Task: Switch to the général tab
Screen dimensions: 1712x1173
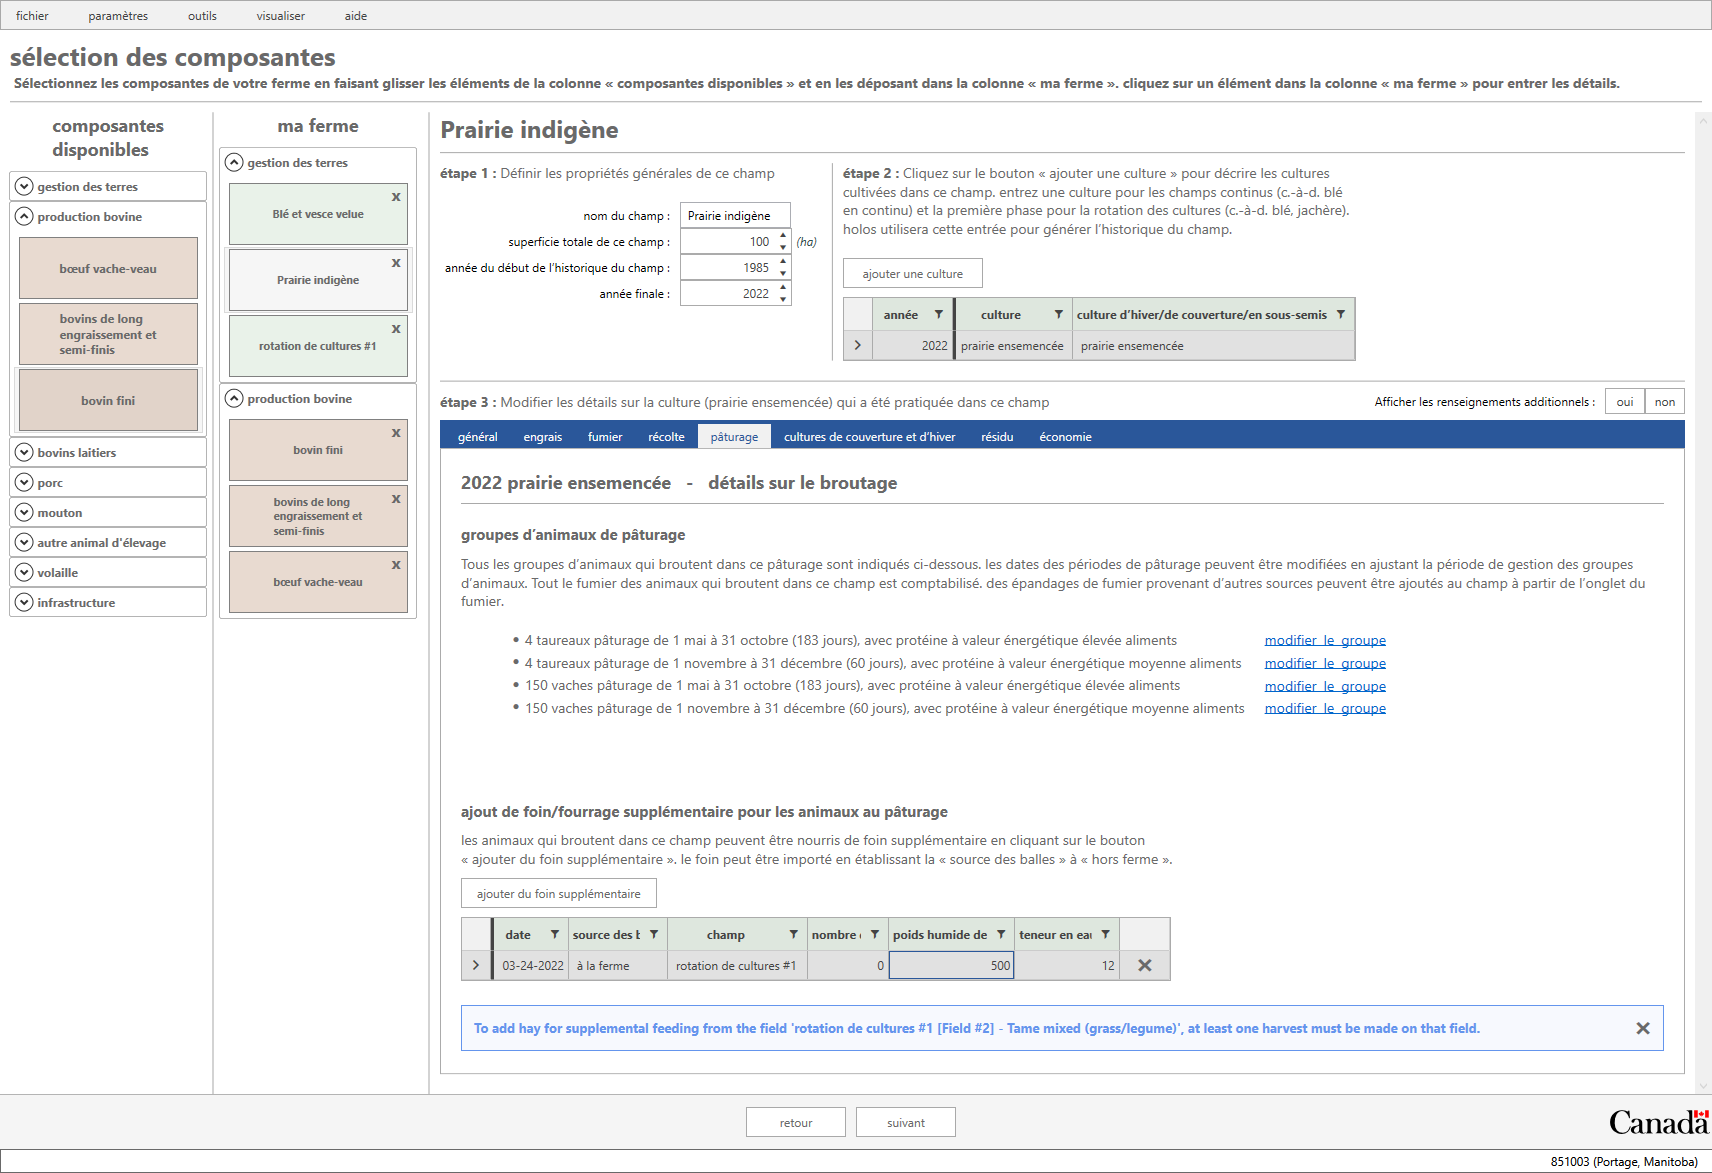Action: point(477,436)
